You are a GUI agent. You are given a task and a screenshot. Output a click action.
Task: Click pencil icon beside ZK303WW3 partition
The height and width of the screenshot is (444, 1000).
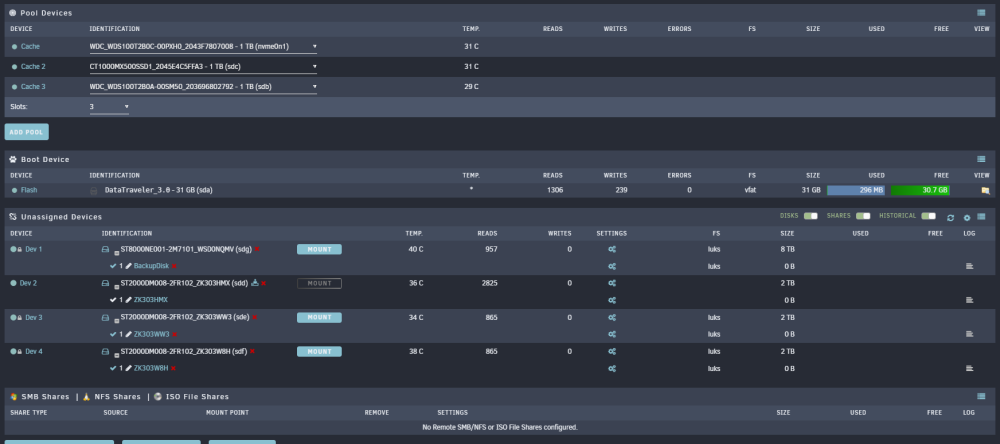[x=128, y=334]
